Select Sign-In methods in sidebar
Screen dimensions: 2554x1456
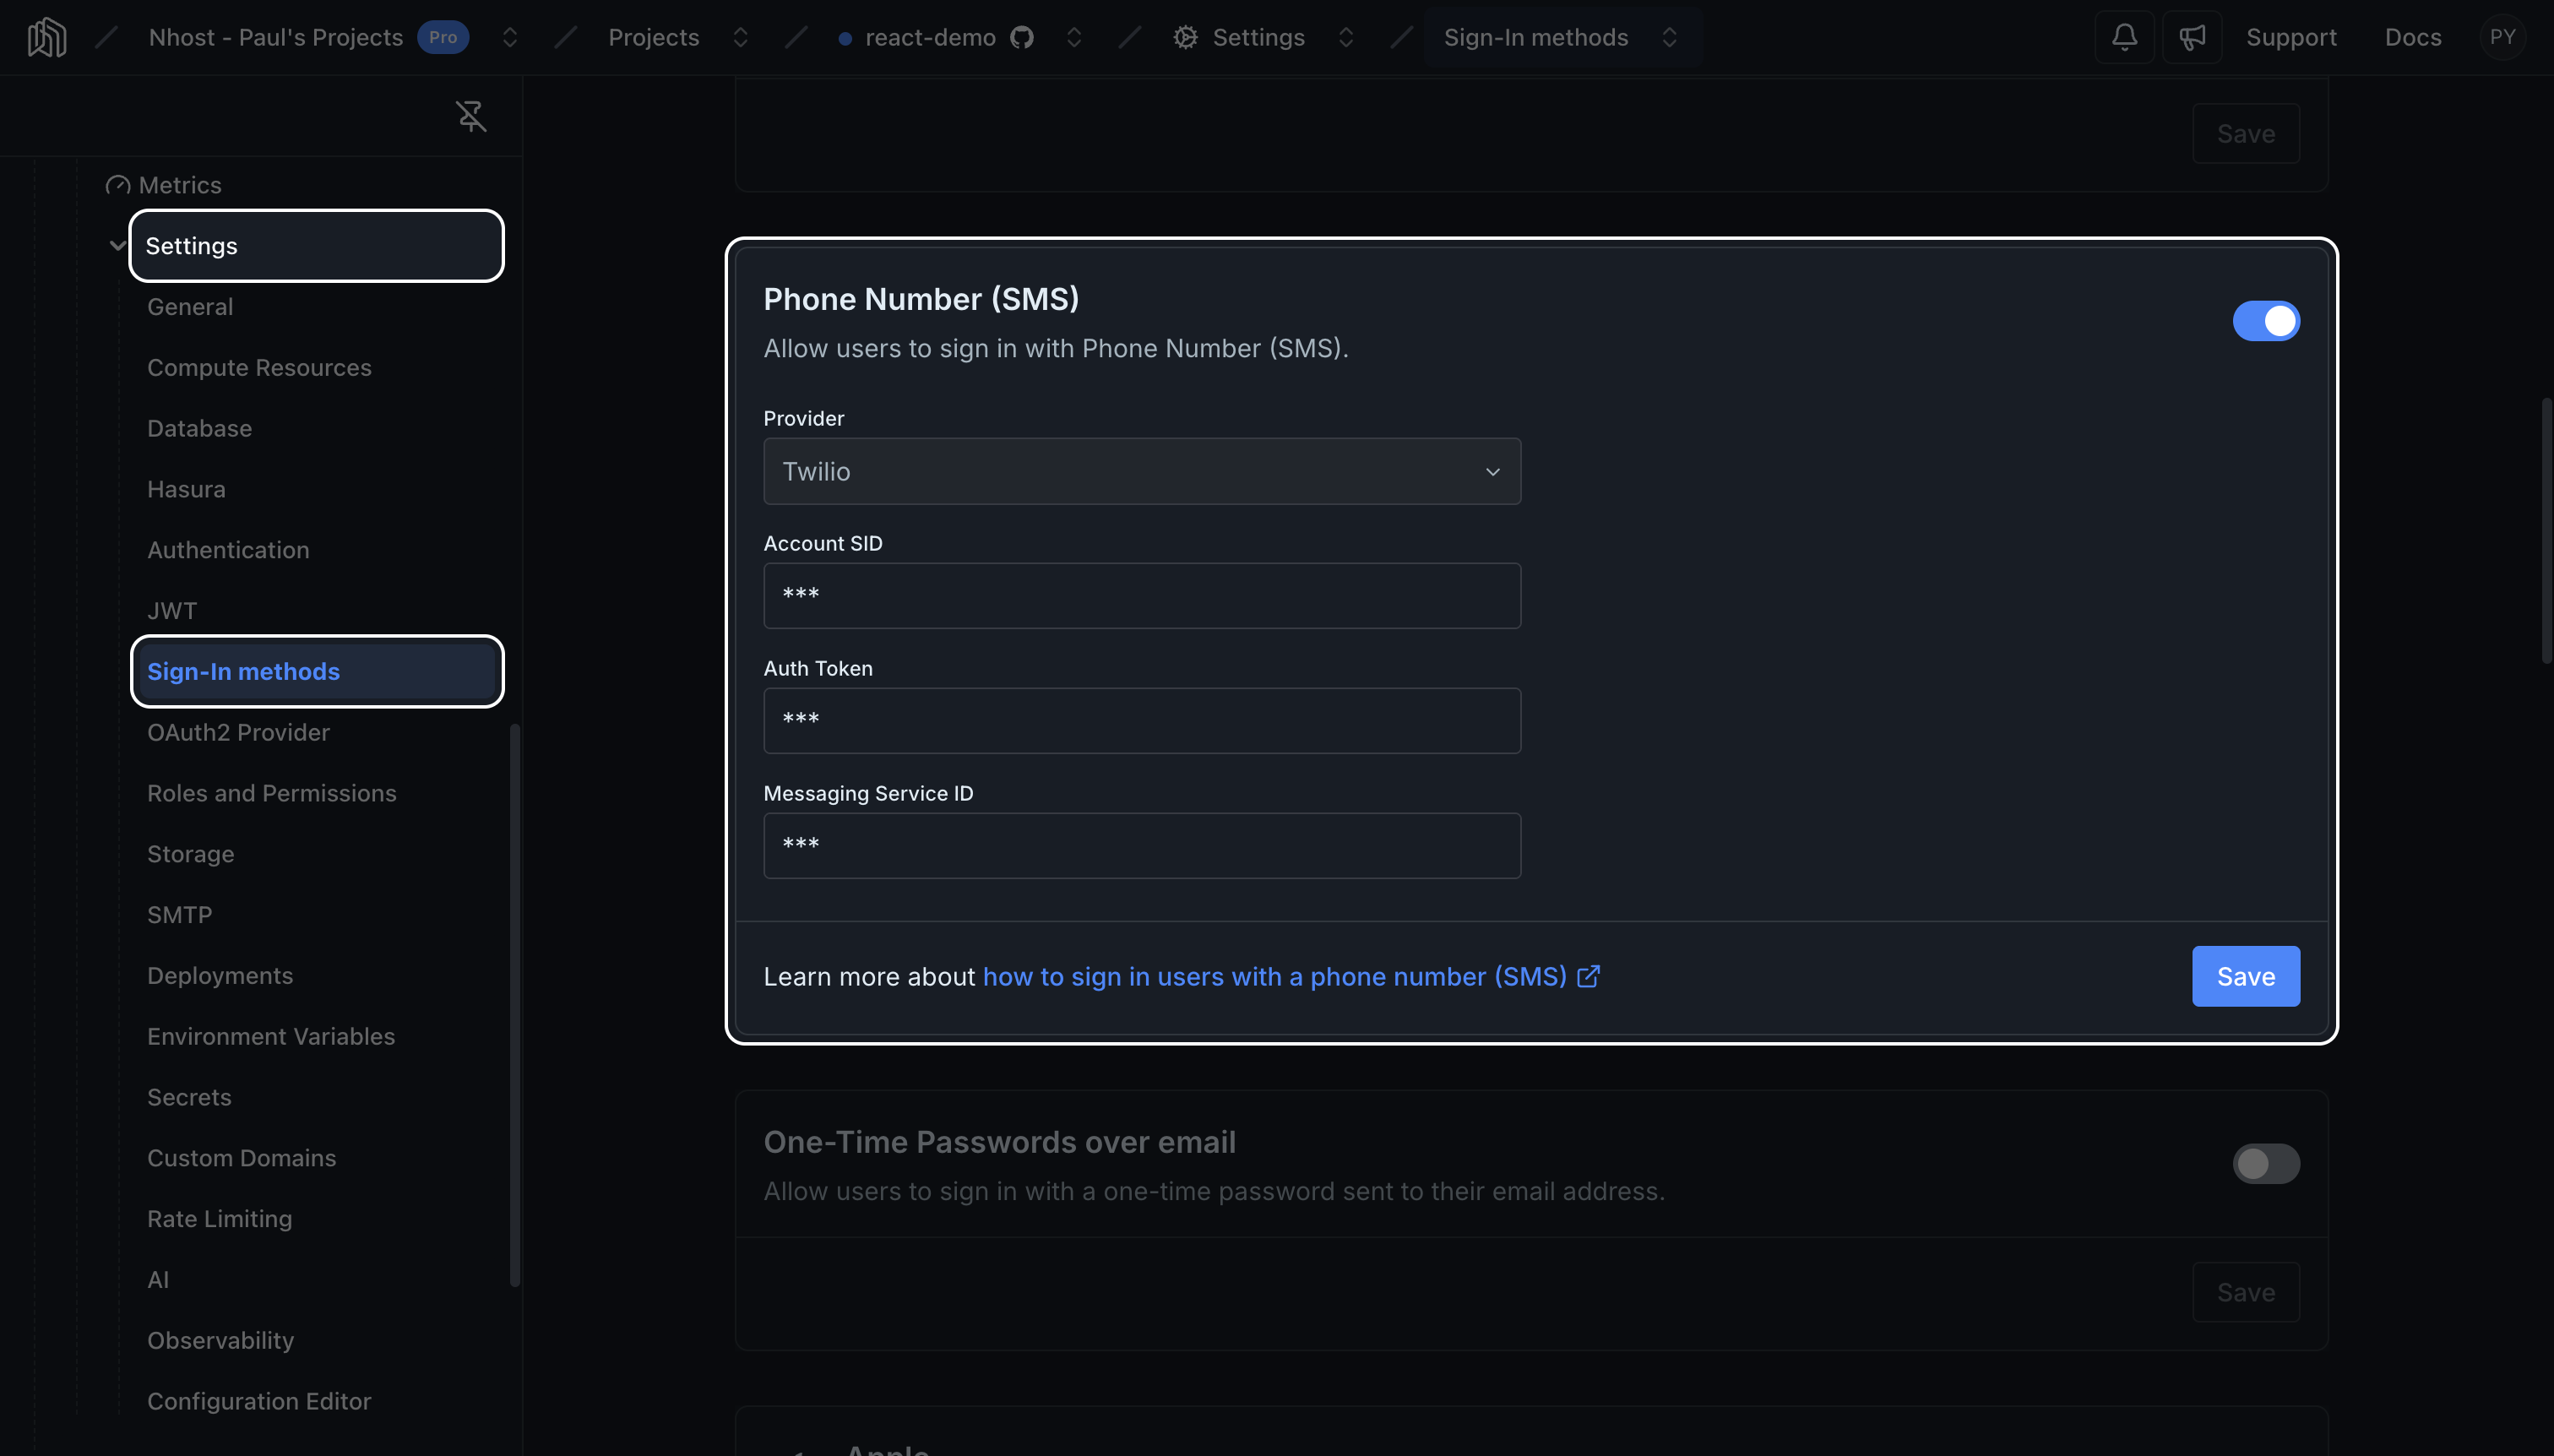tap(316, 672)
